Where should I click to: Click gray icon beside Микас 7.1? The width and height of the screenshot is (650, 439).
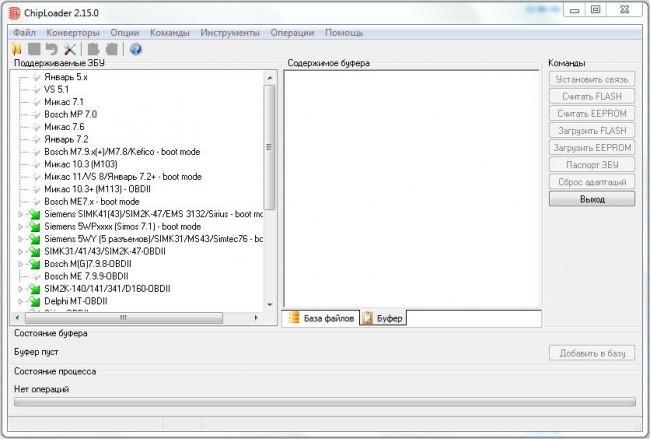tap(36, 102)
